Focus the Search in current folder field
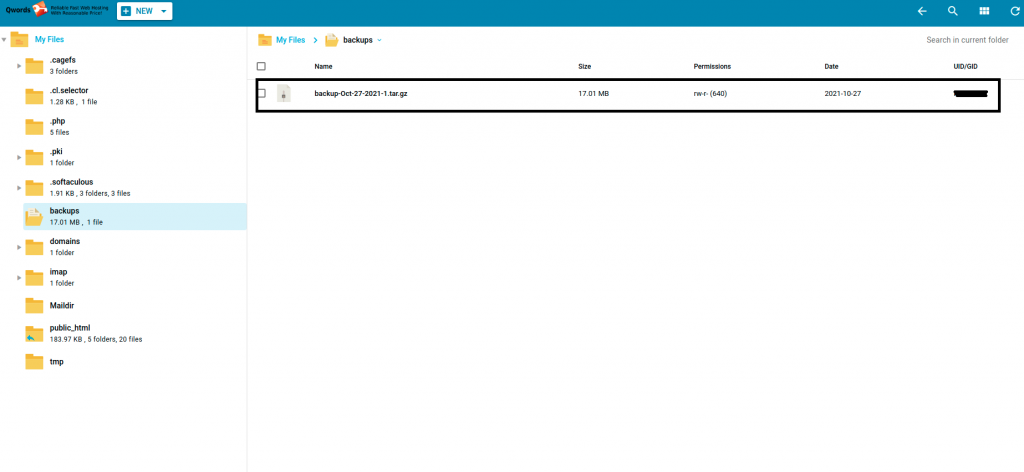 967,40
